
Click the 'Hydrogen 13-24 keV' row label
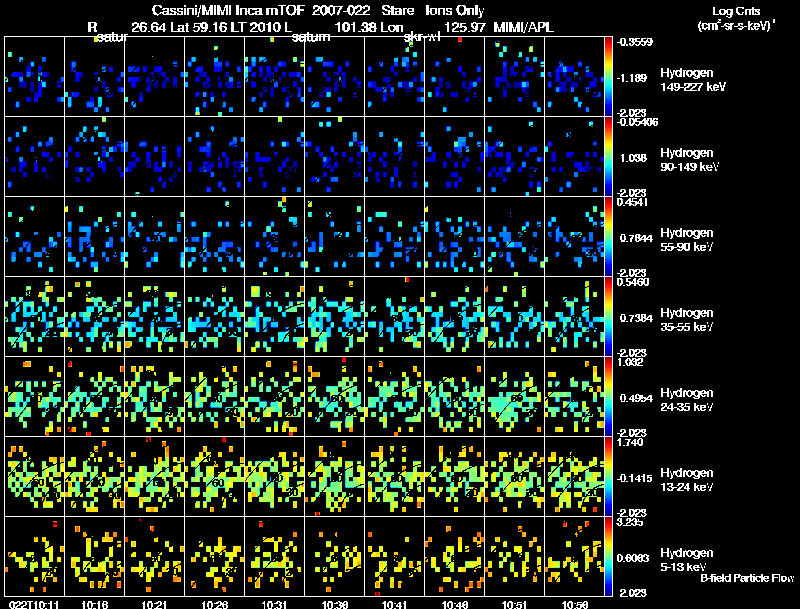click(x=686, y=480)
